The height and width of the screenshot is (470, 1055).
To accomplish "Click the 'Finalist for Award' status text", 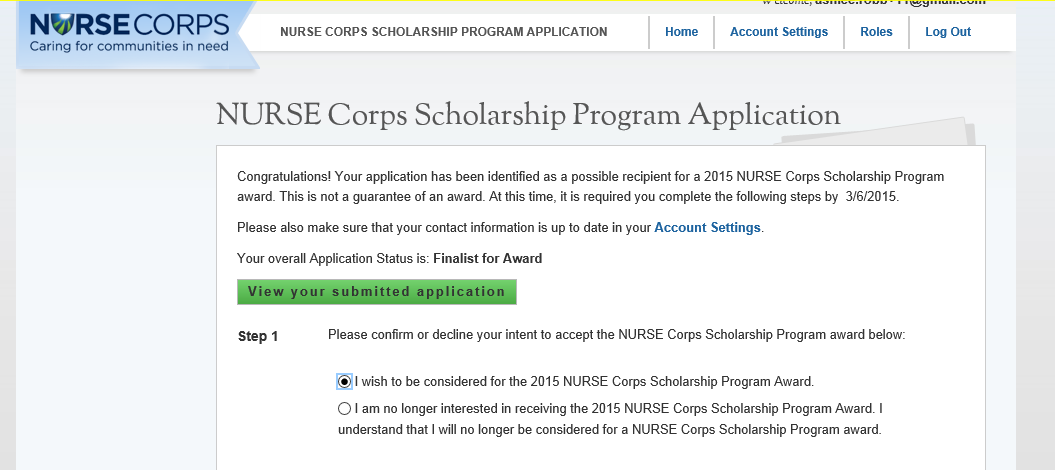I will point(487,258).
